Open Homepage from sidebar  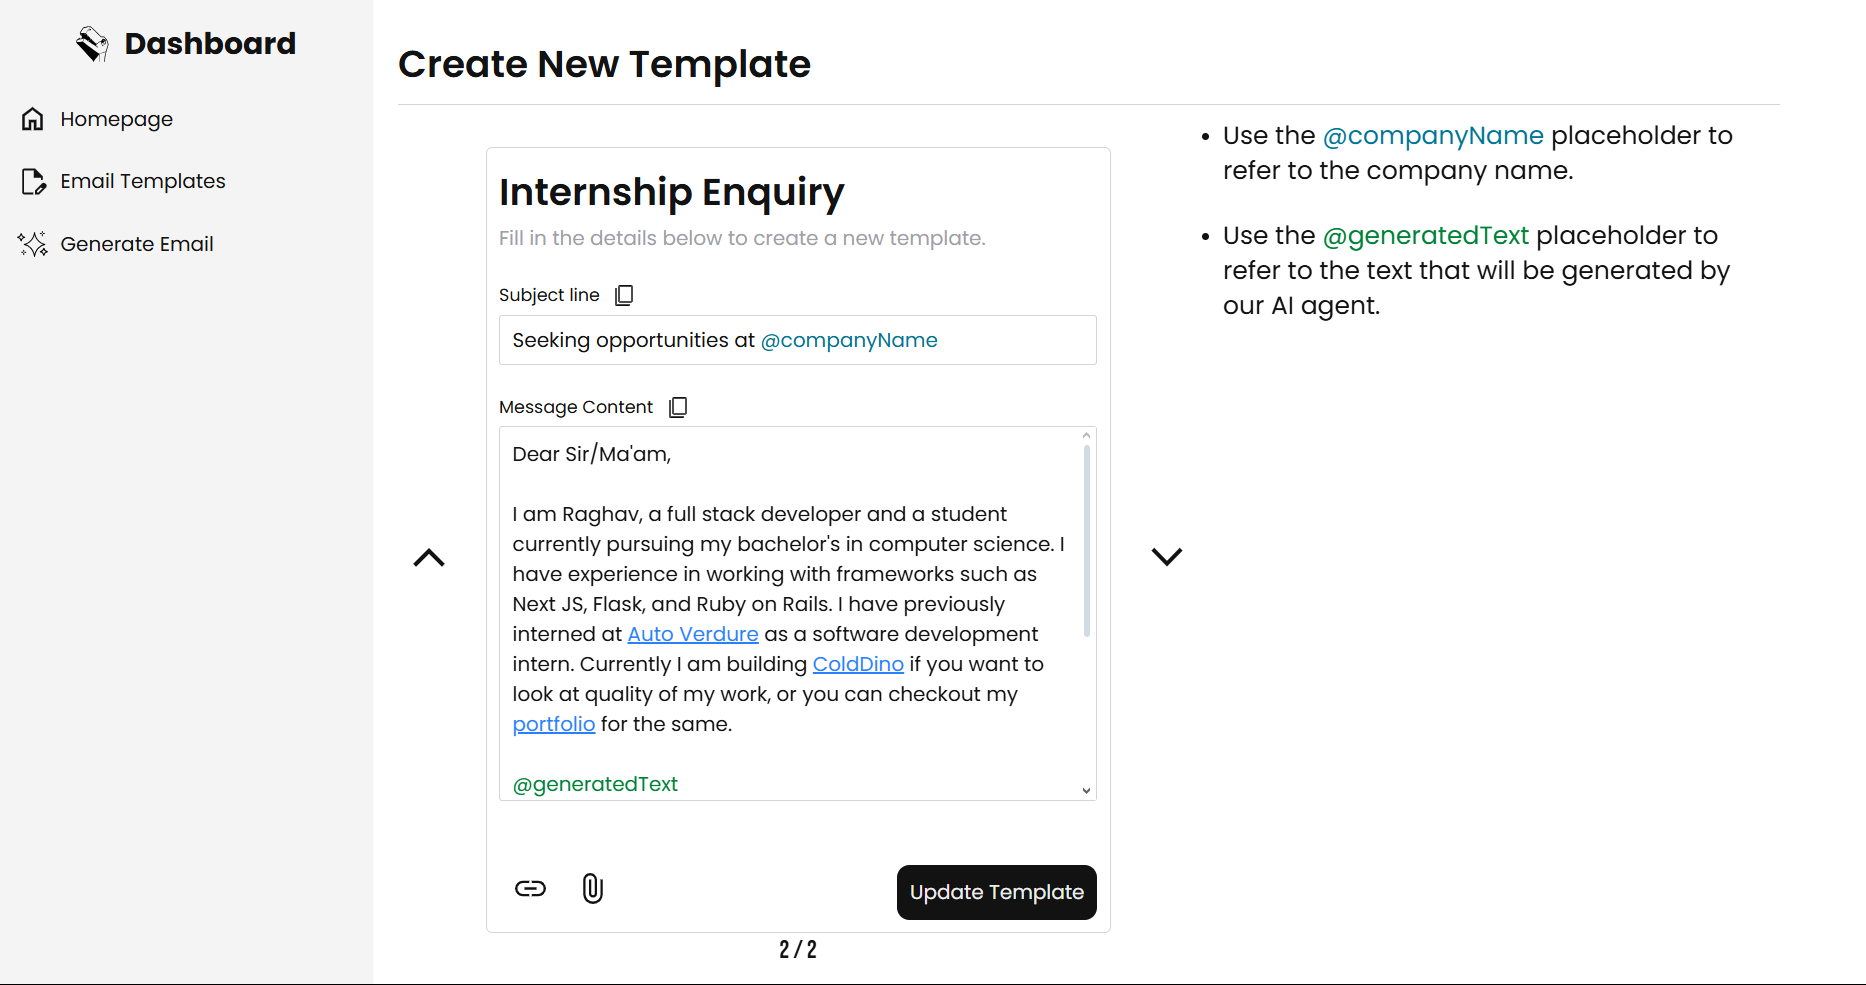point(116,119)
